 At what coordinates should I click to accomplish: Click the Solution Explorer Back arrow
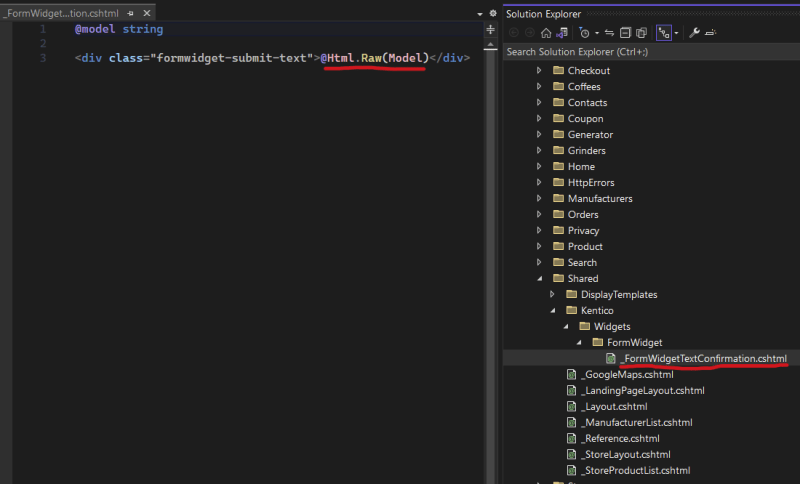(514, 33)
